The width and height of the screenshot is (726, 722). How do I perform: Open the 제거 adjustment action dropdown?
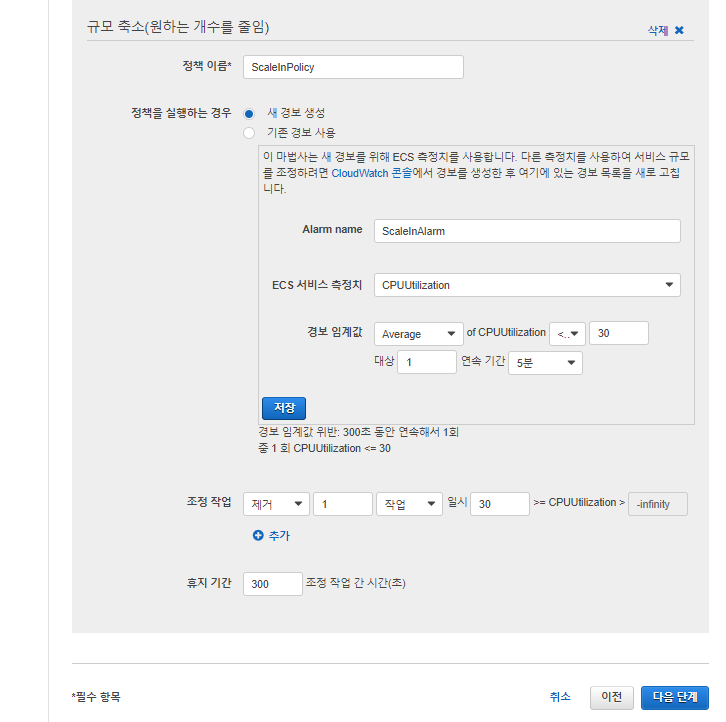click(x=276, y=504)
